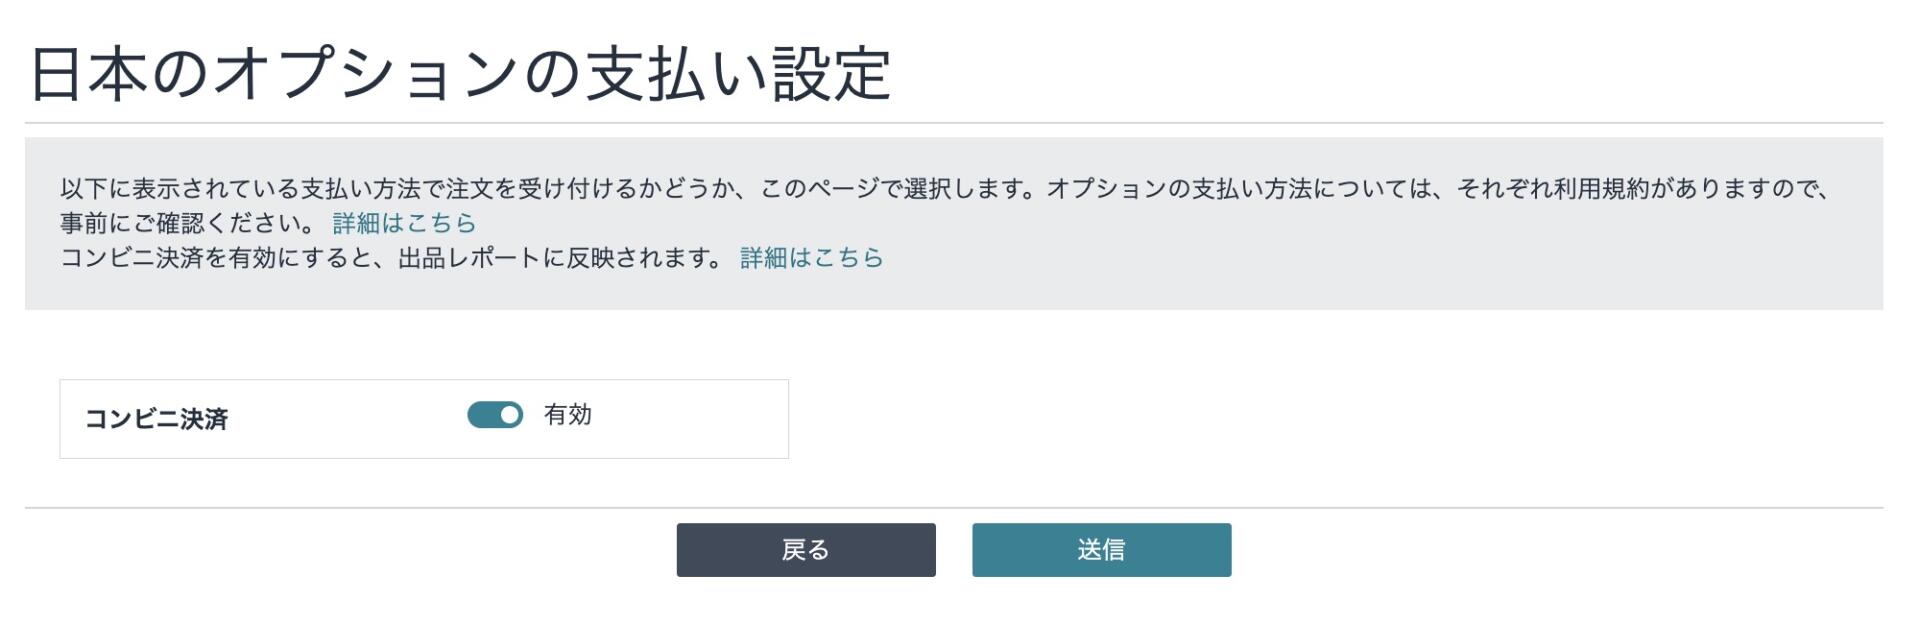
Task: Click the 有効 label beside the switch
Action: [x=568, y=415]
